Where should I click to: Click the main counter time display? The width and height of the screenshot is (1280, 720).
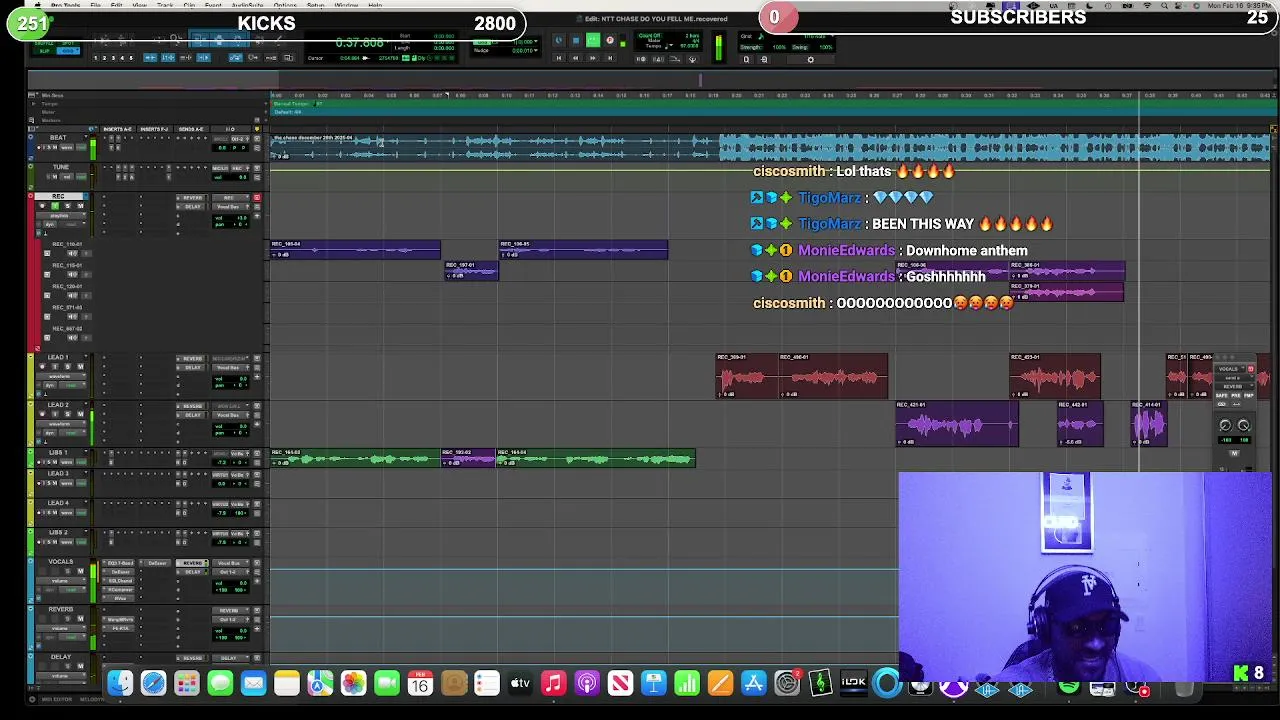click(x=359, y=43)
